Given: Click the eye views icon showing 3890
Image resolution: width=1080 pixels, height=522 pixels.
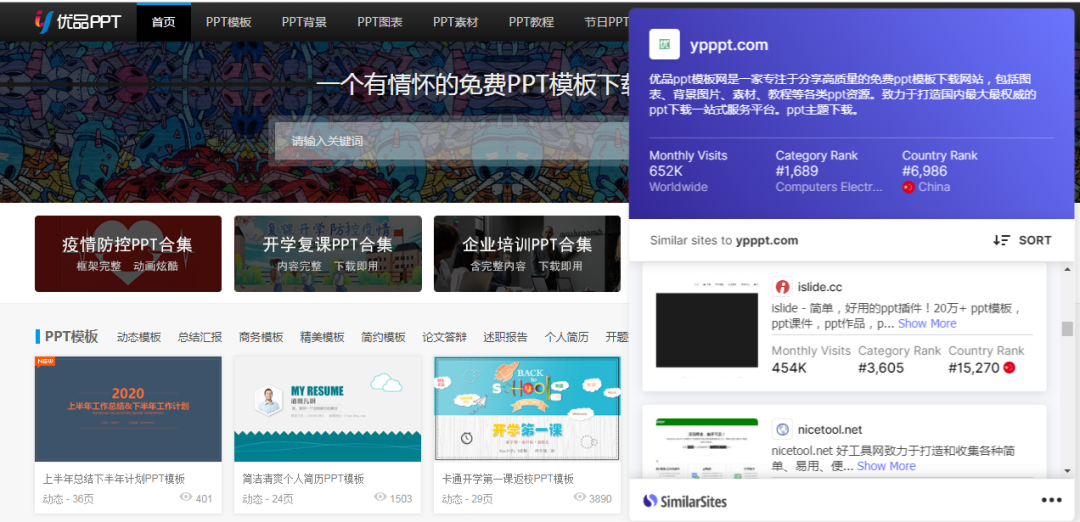Looking at the screenshot, I should tap(580, 497).
